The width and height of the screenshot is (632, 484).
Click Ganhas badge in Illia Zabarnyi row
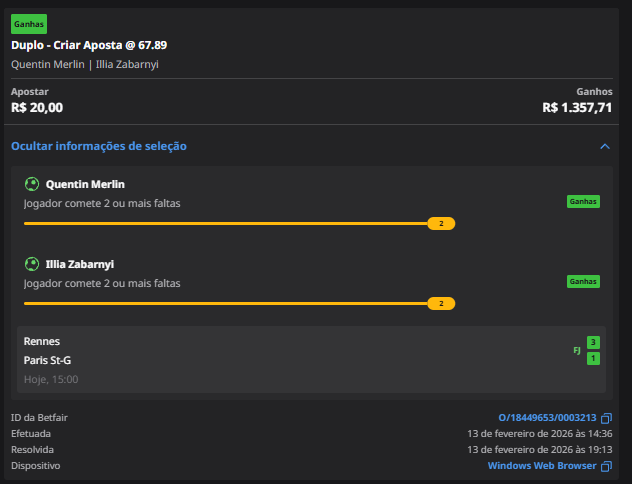(x=583, y=281)
